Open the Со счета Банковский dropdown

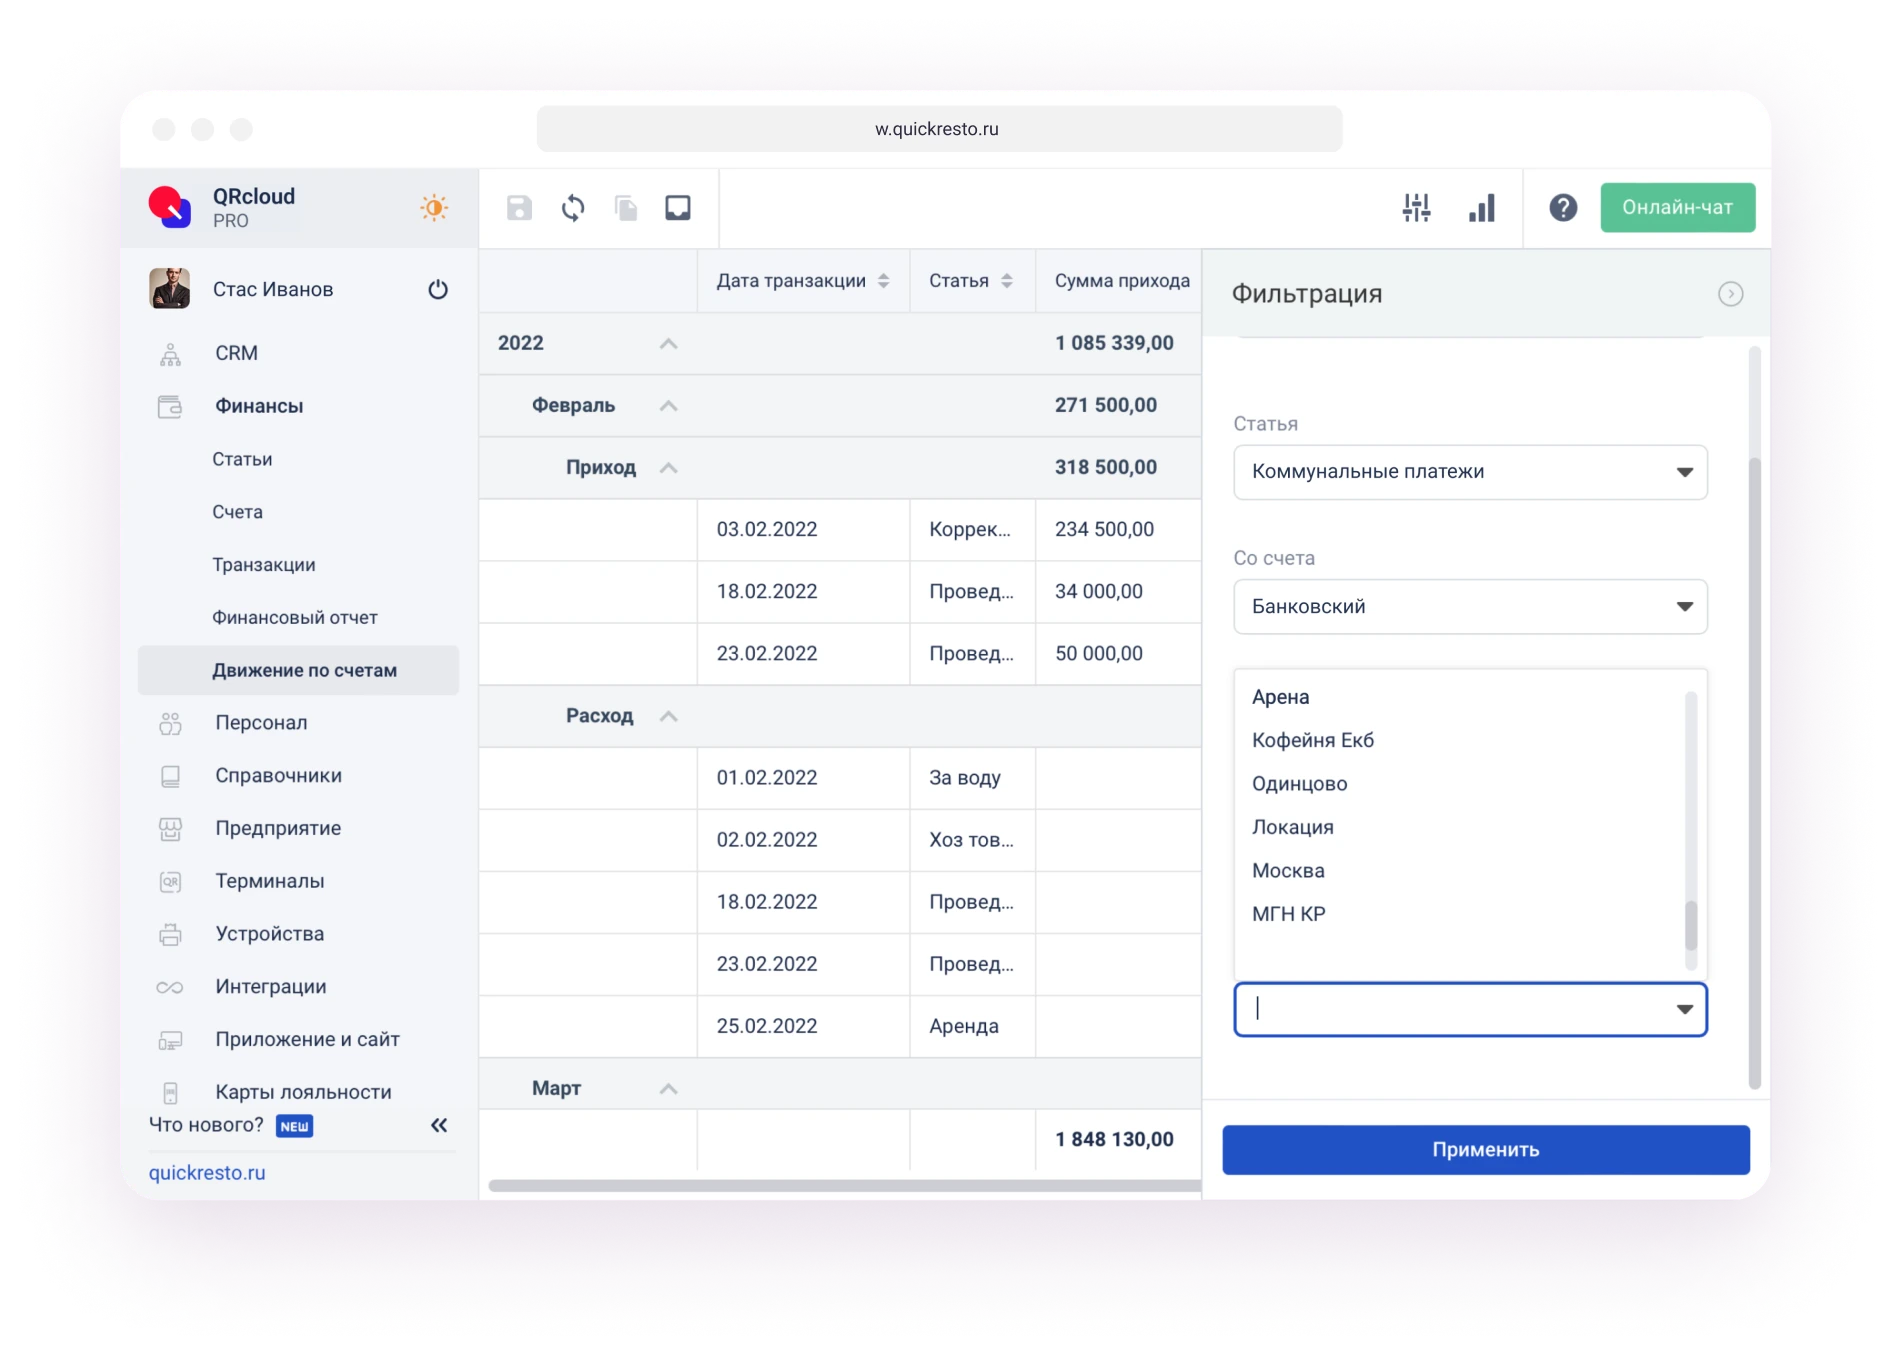(x=1469, y=607)
